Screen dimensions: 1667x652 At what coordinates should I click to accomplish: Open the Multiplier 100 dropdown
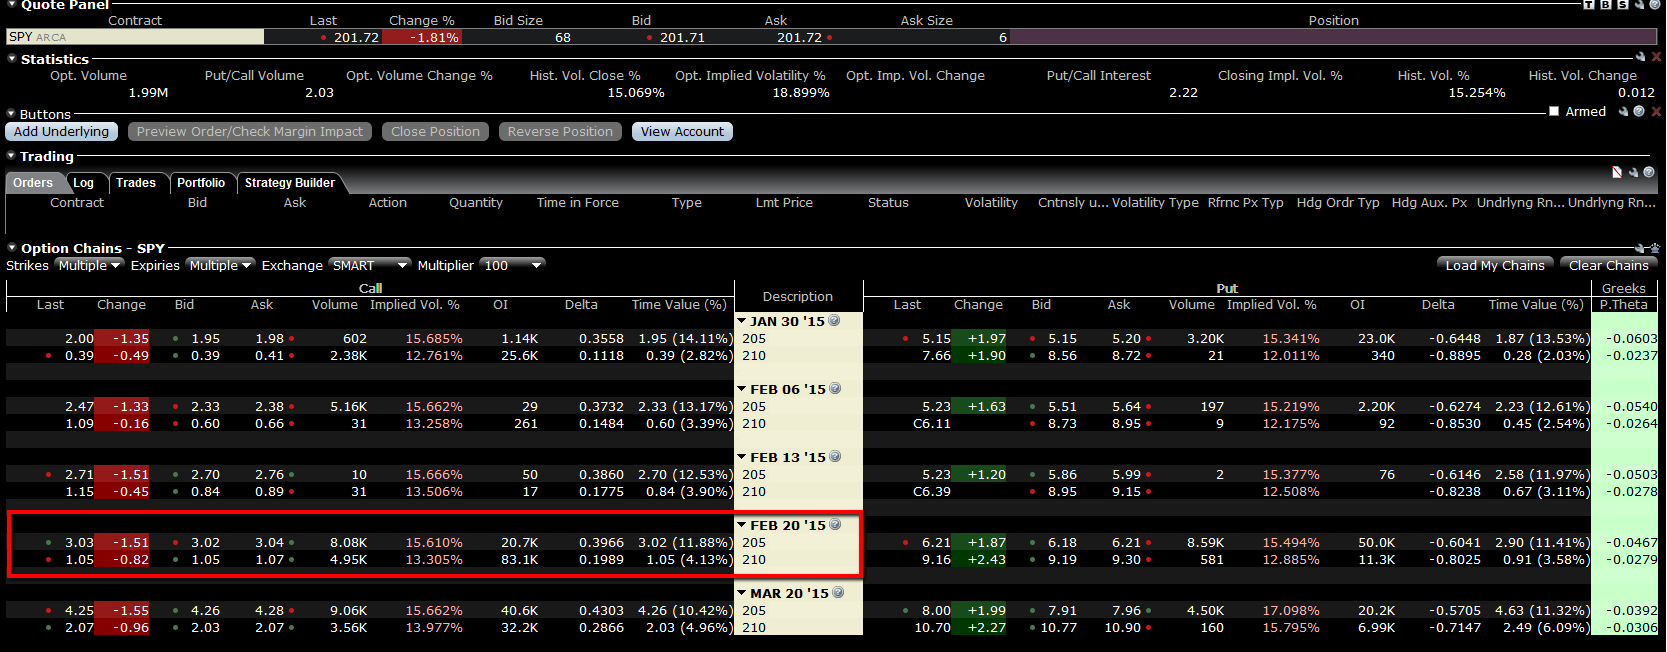coord(513,265)
